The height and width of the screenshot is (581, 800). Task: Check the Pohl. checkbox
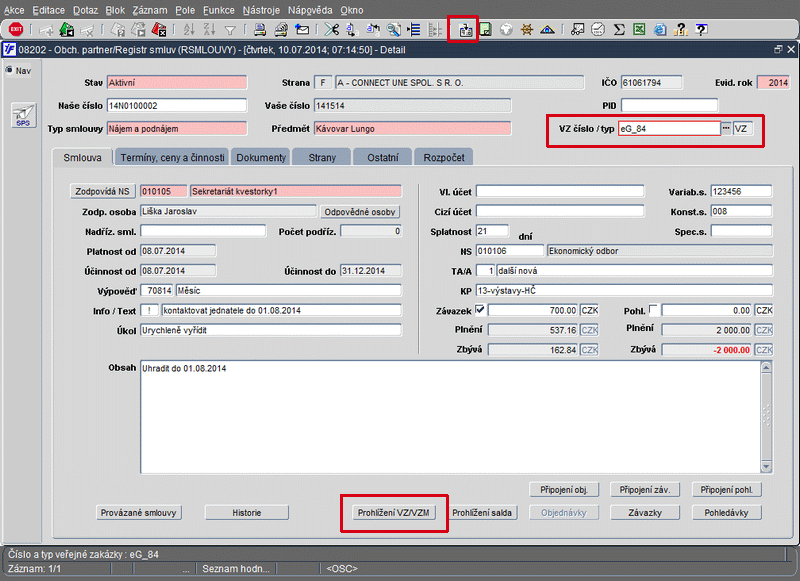[x=654, y=309]
